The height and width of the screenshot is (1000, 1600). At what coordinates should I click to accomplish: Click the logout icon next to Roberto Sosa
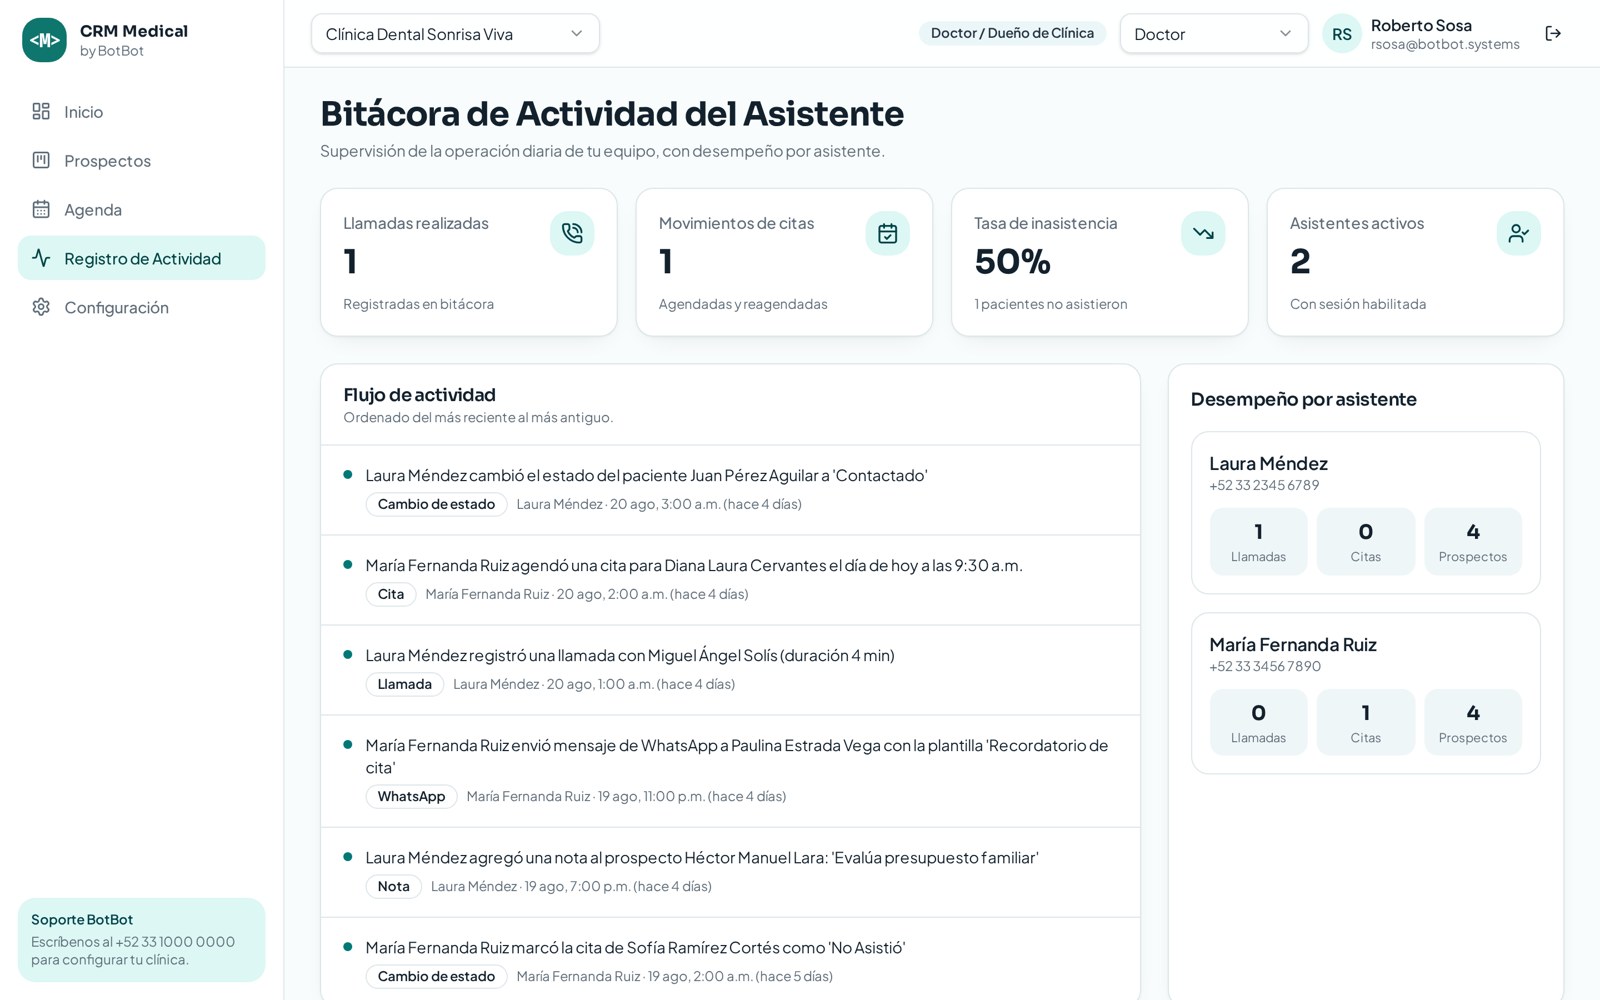1553,33
